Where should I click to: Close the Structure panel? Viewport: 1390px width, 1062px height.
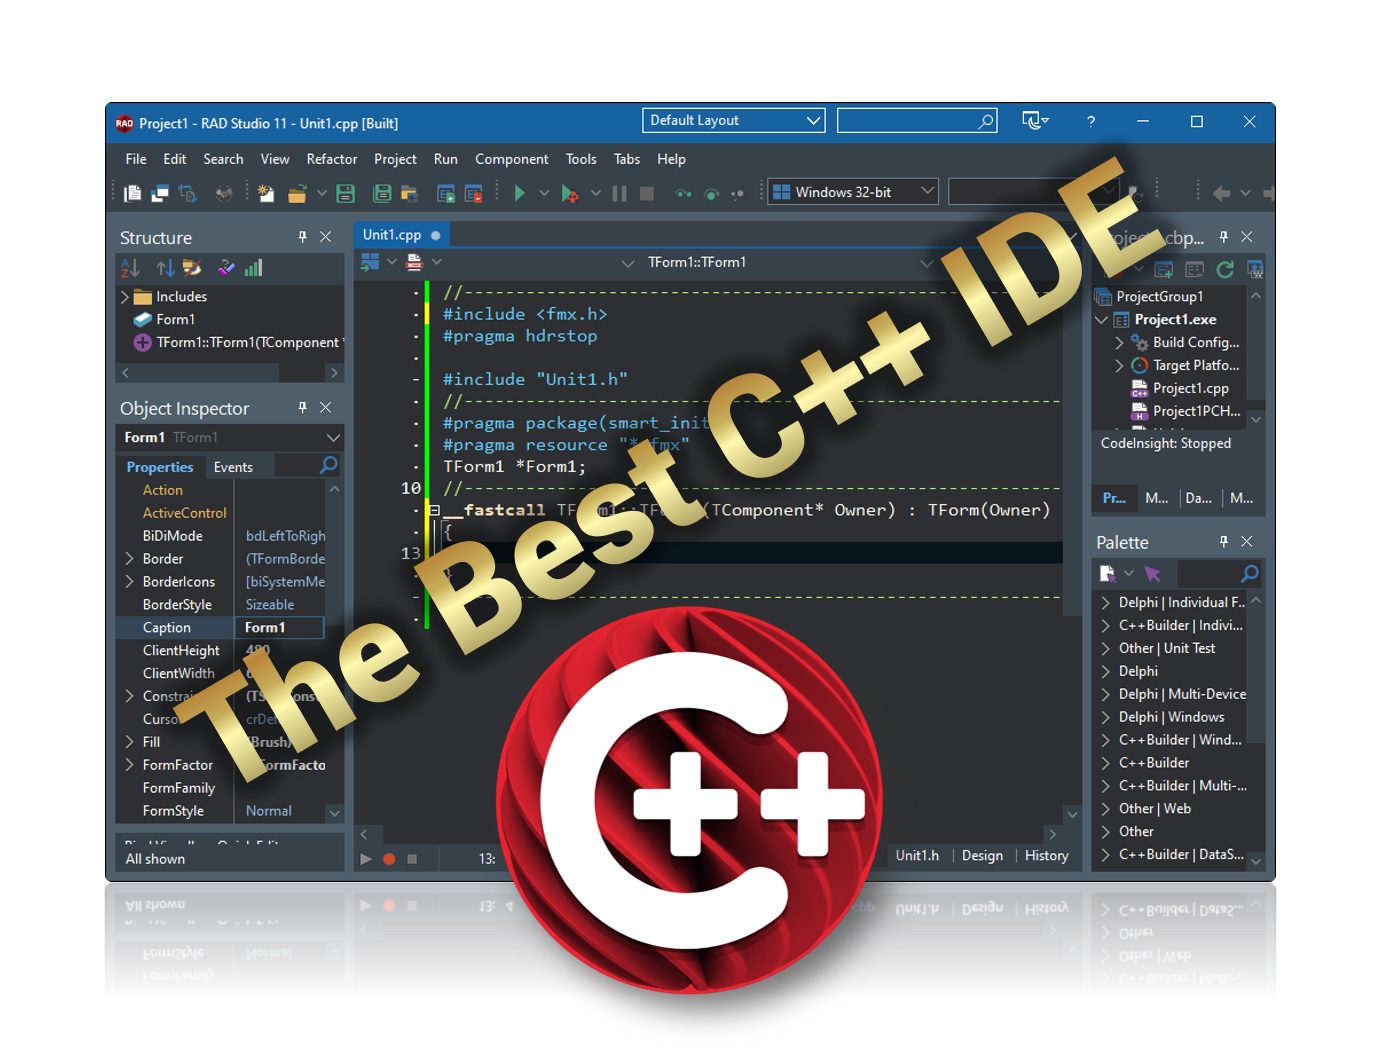[x=325, y=237]
